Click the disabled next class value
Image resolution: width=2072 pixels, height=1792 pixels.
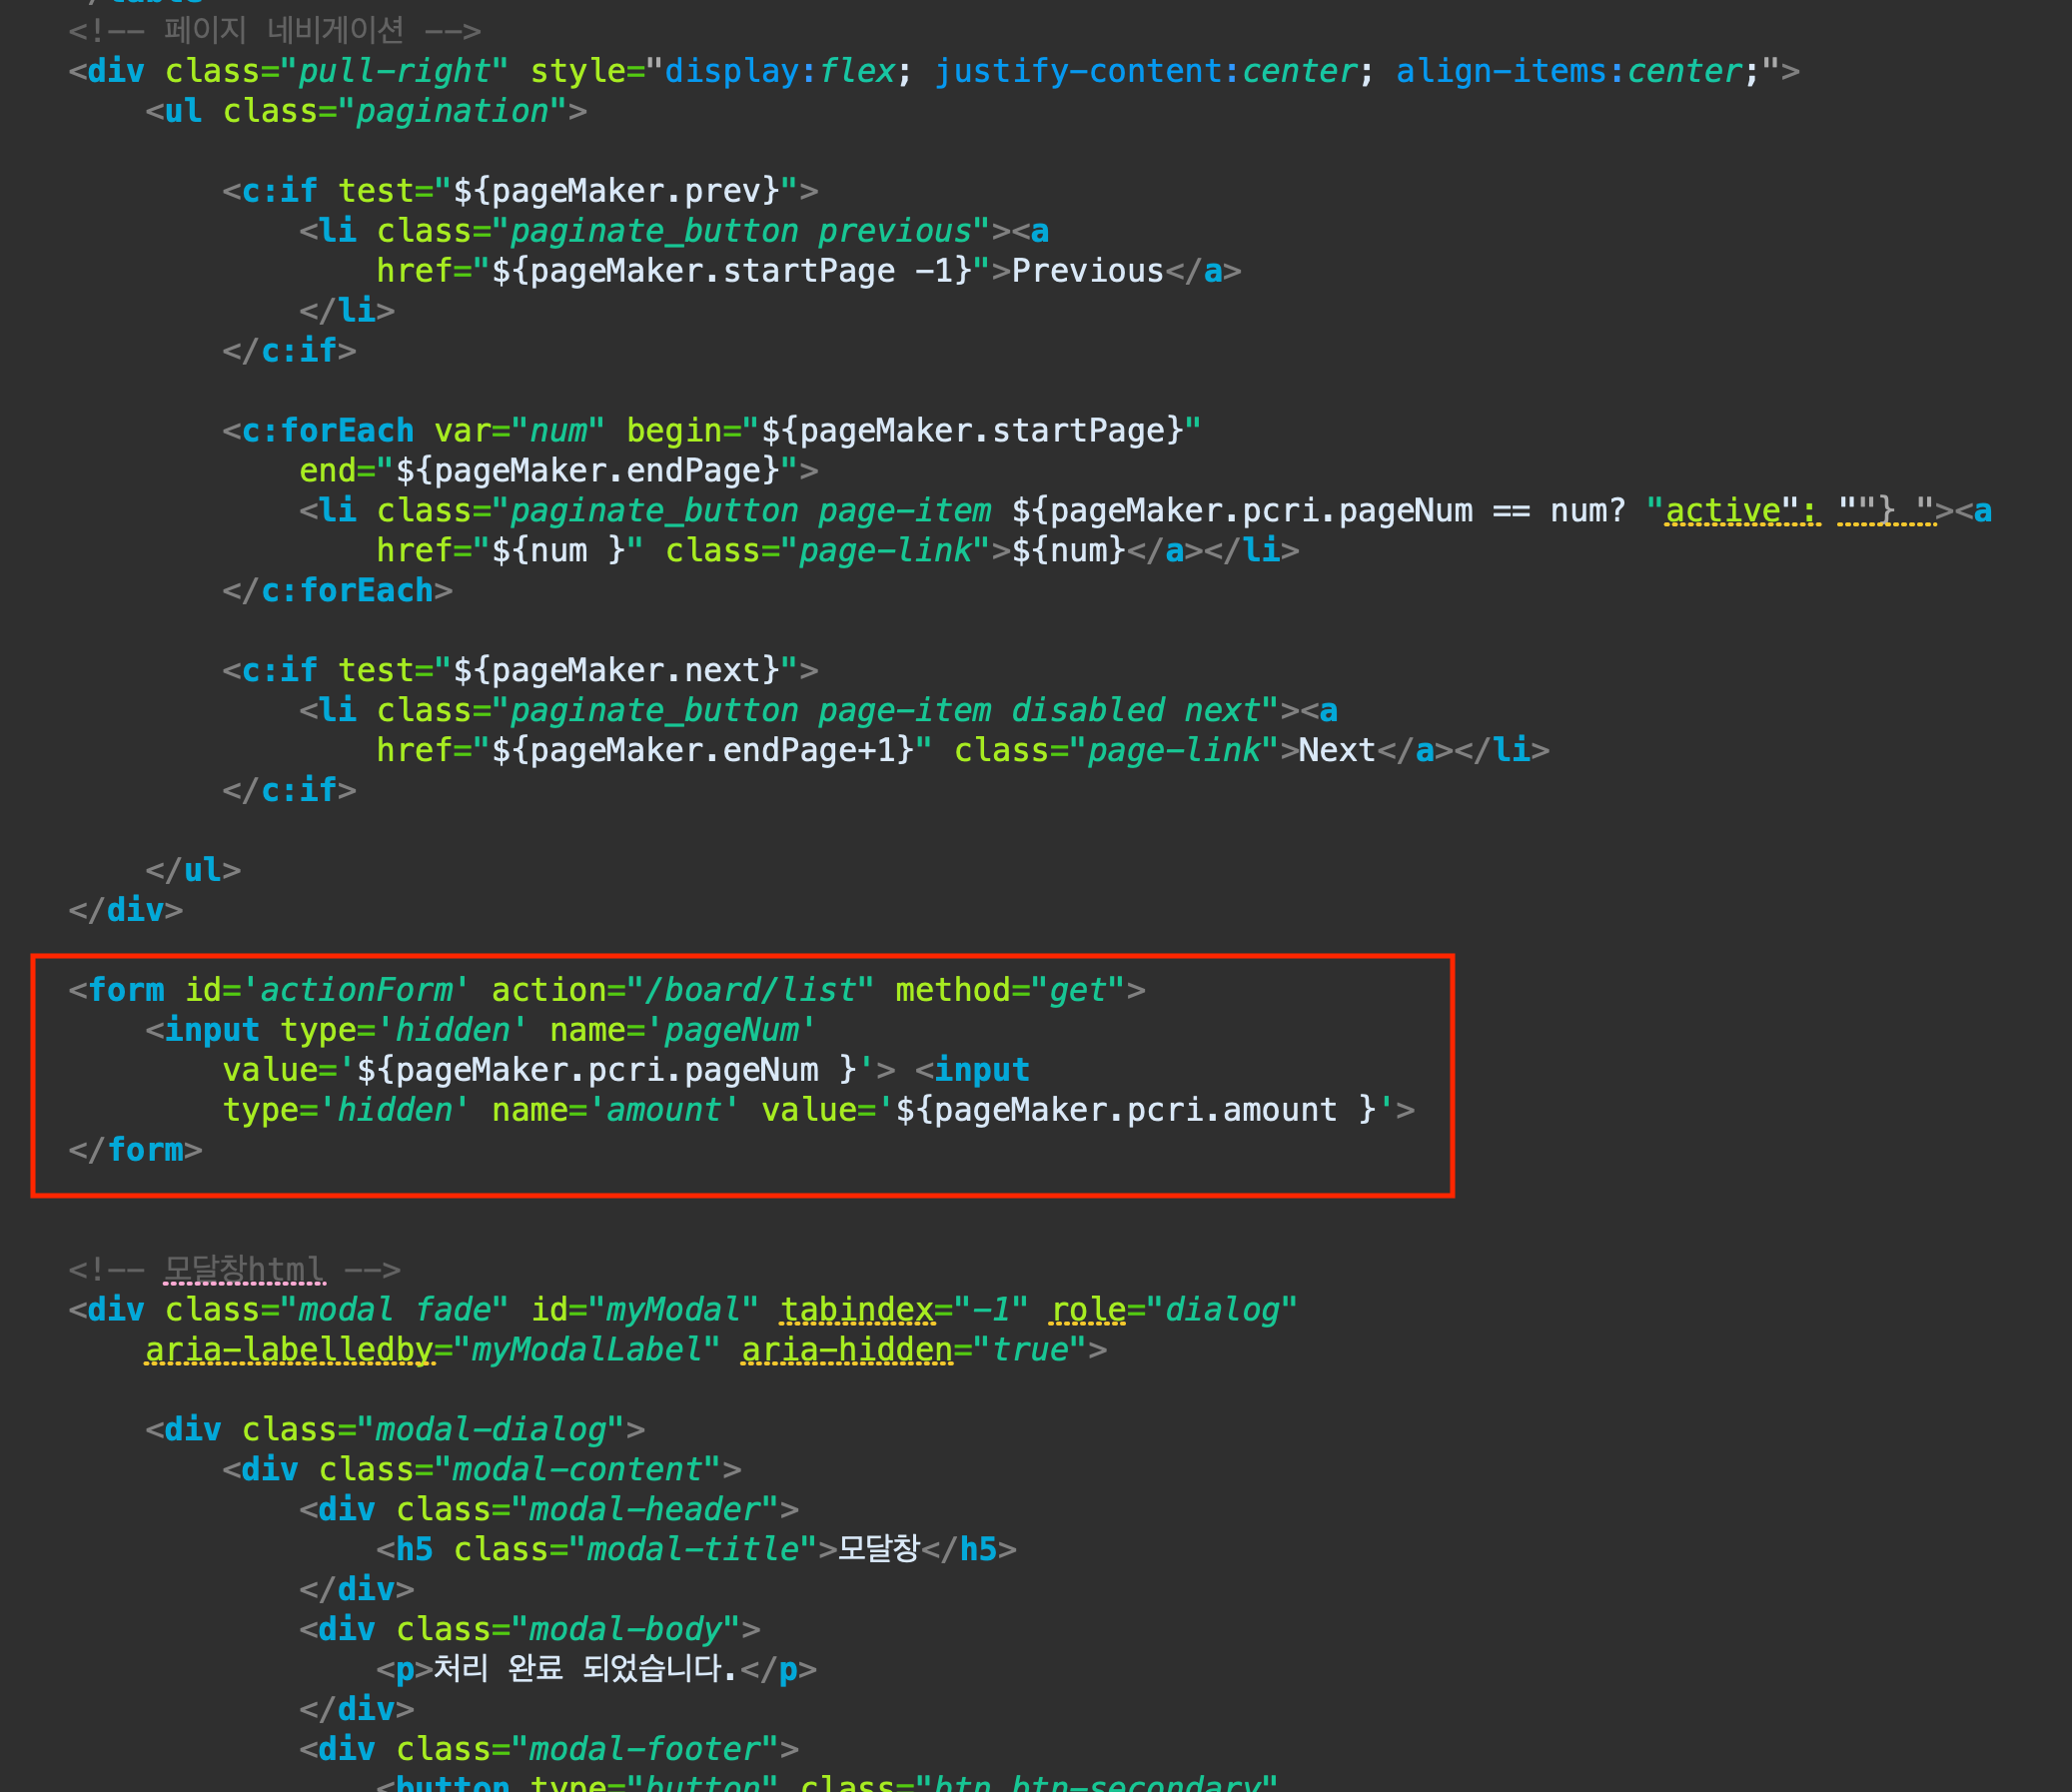[1135, 710]
